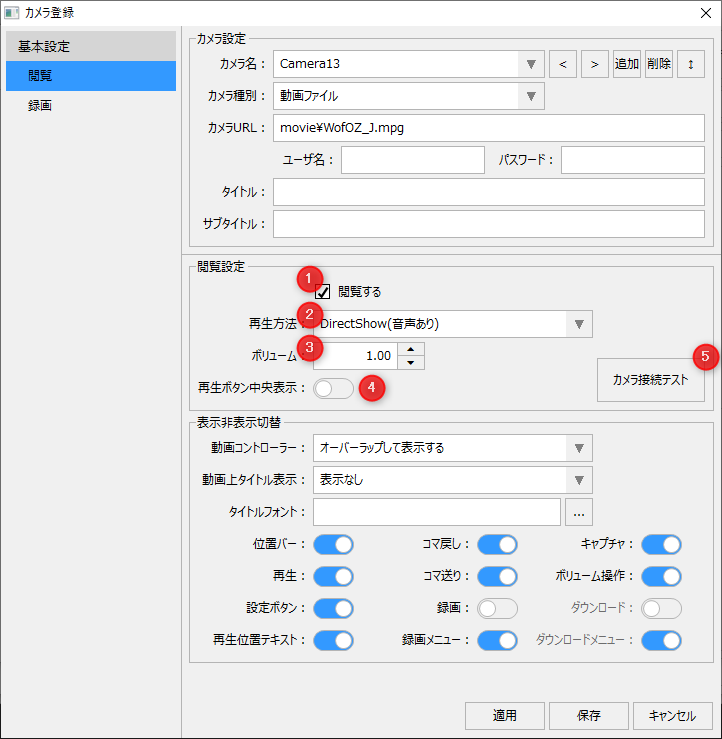Click into the タイトル input field
722x739 pixels.
[x=489, y=192]
